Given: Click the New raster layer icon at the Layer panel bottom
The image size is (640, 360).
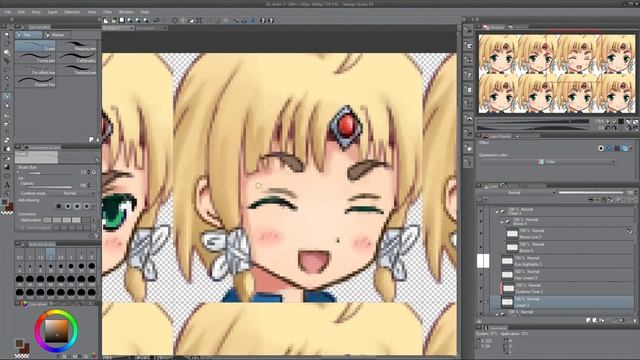Looking at the screenshot, I should pyautogui.click(x=588, y=321).
